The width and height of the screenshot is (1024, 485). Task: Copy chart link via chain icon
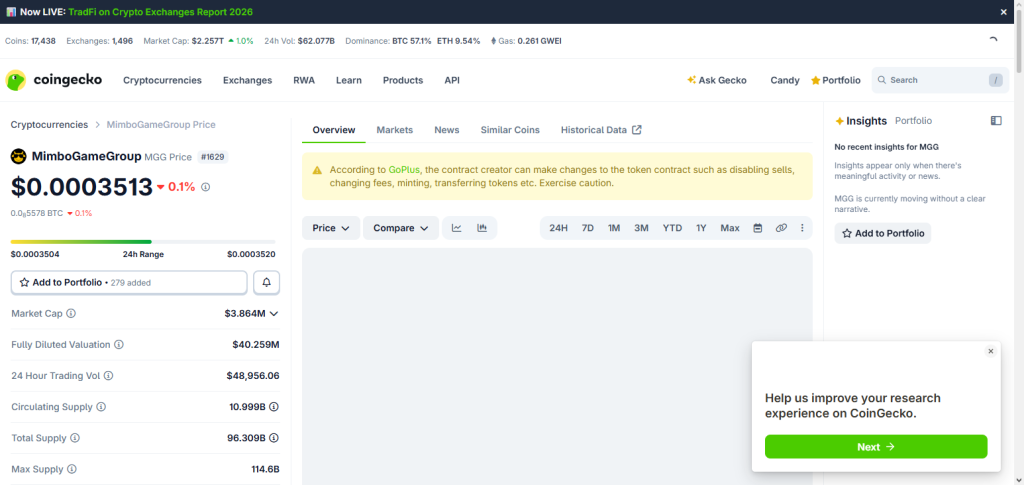click(x=781, y=228)
